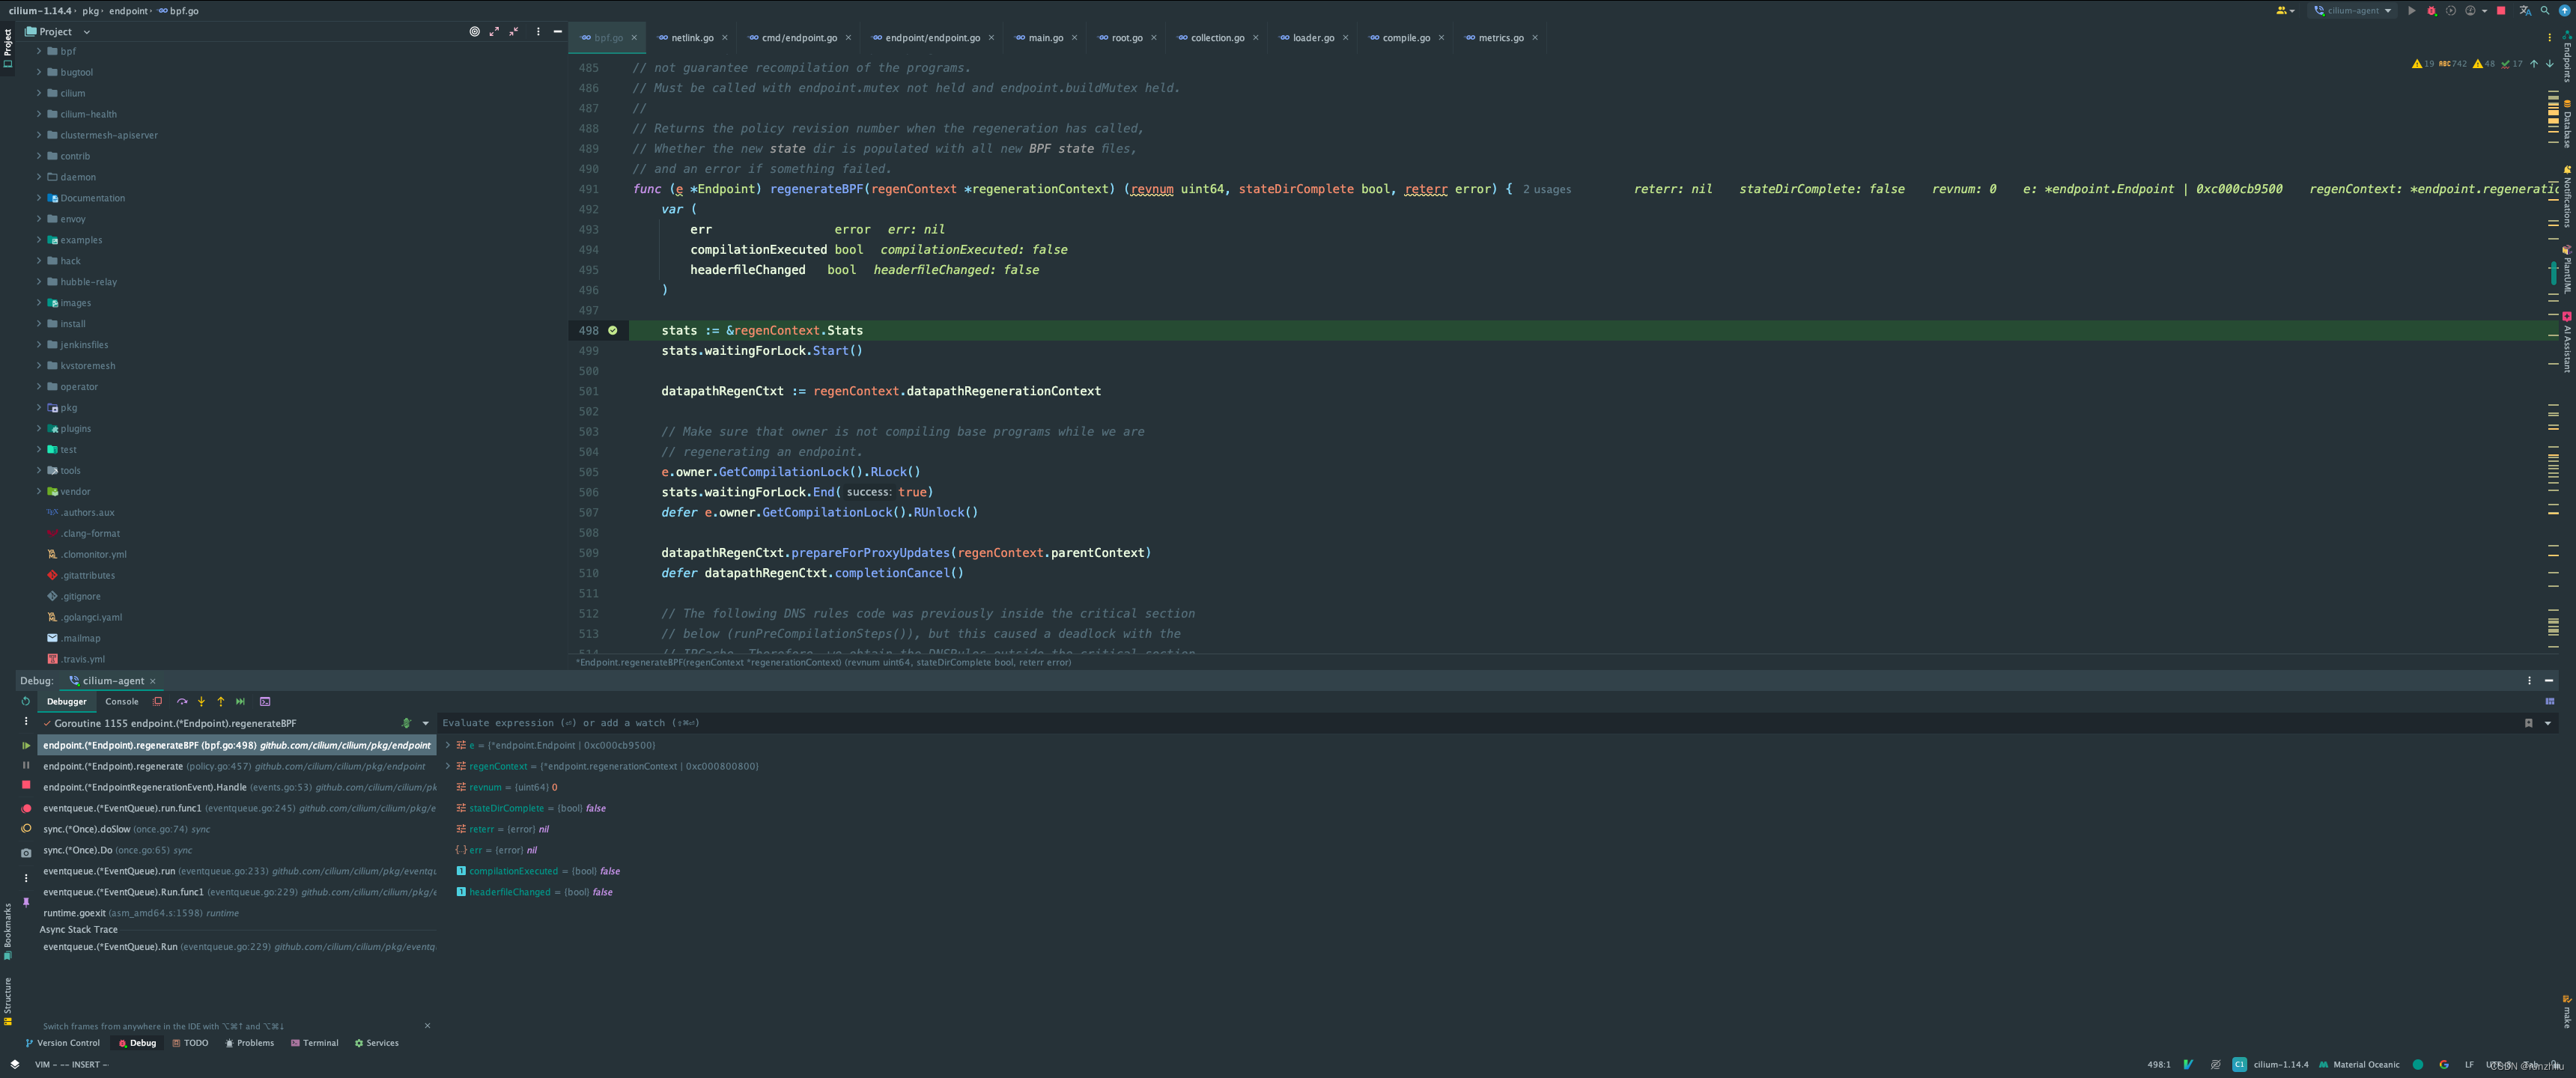Click the Search Everywhere magnifier icon

[x=2546, y=11]
